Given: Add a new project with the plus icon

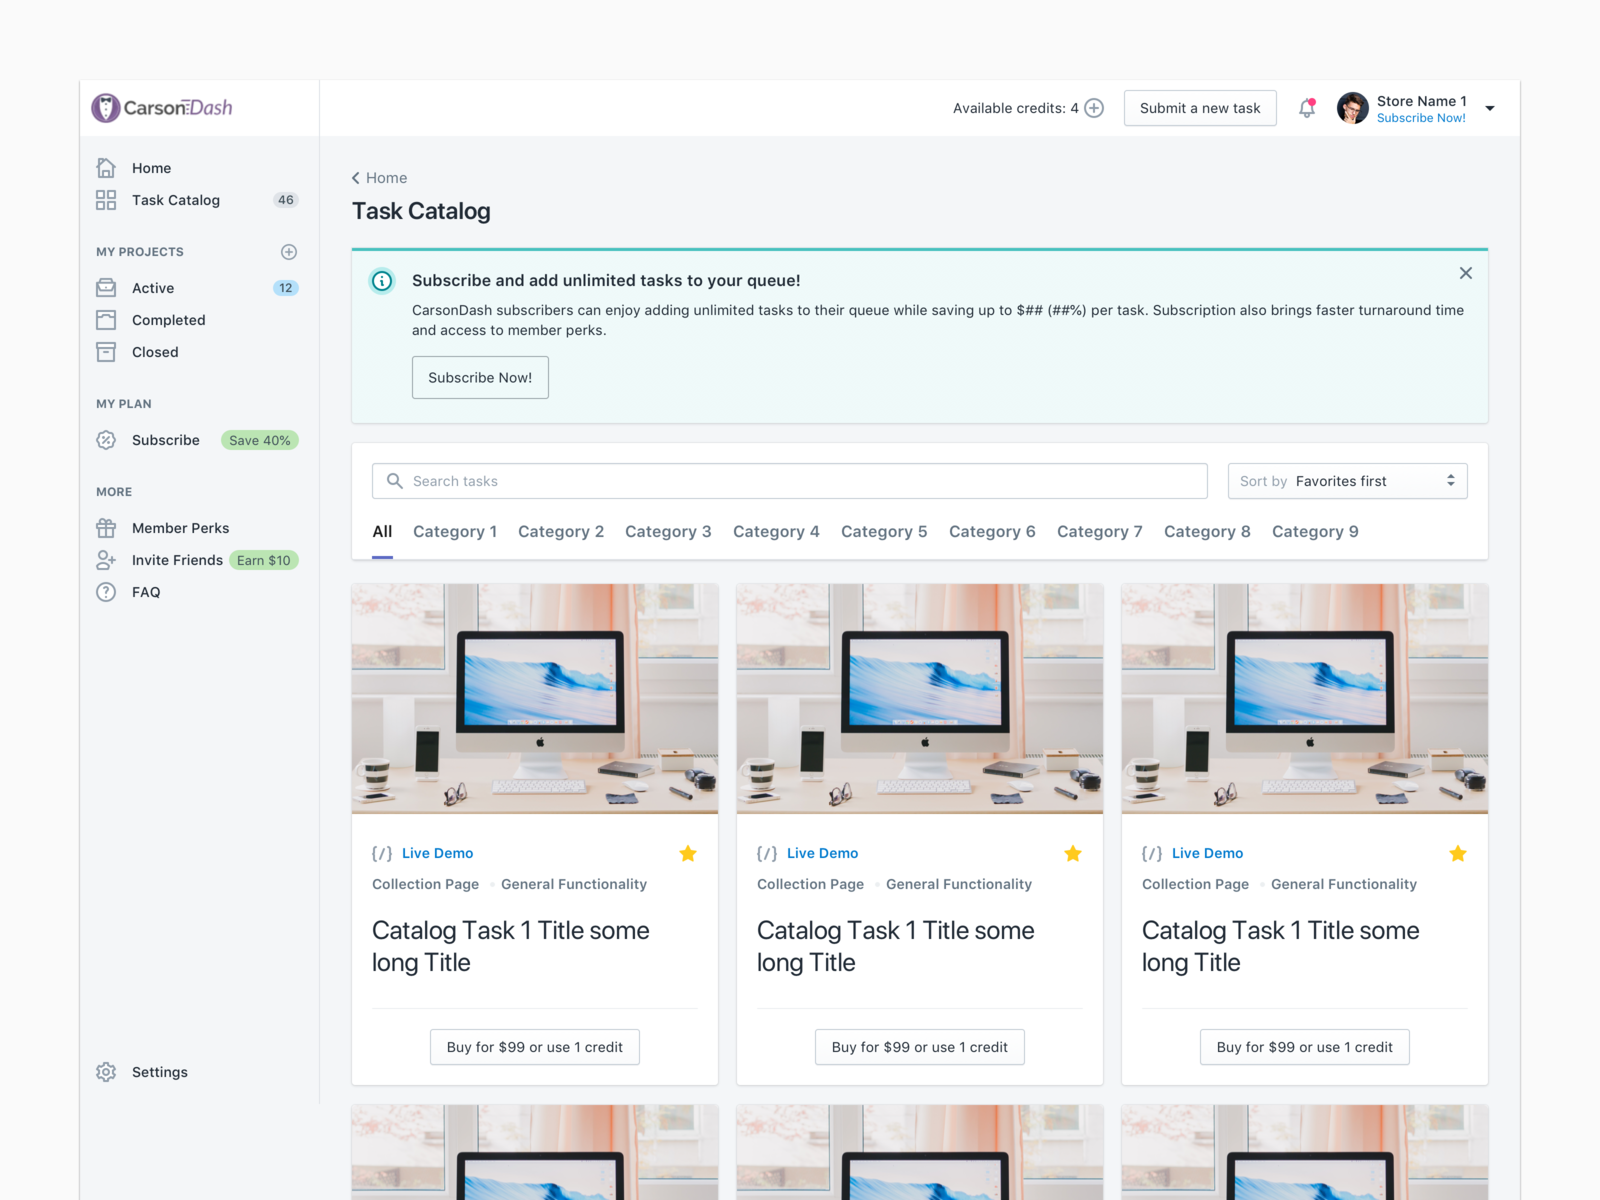Looking at the screenshot, I should (289, 252).
